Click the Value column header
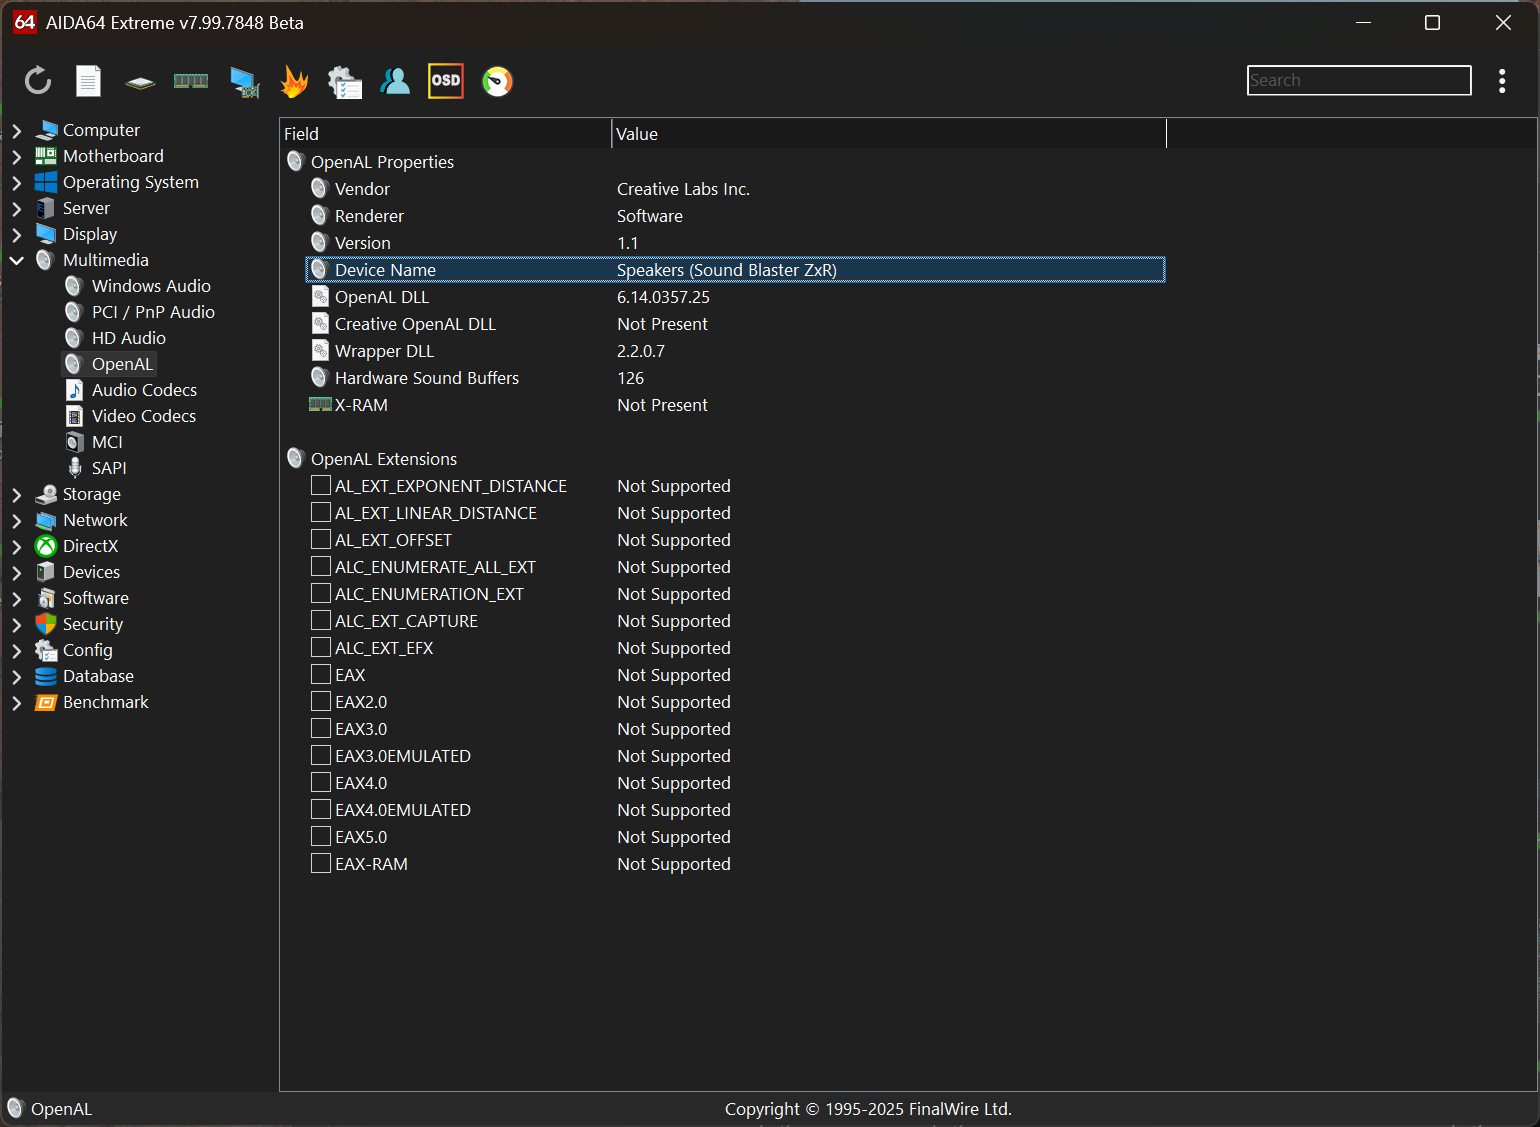The image size is (1540, 1127). 889,134
